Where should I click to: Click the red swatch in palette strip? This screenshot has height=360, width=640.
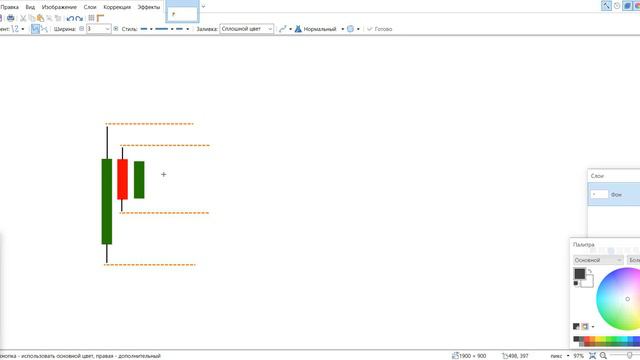[x=587, y=339]
